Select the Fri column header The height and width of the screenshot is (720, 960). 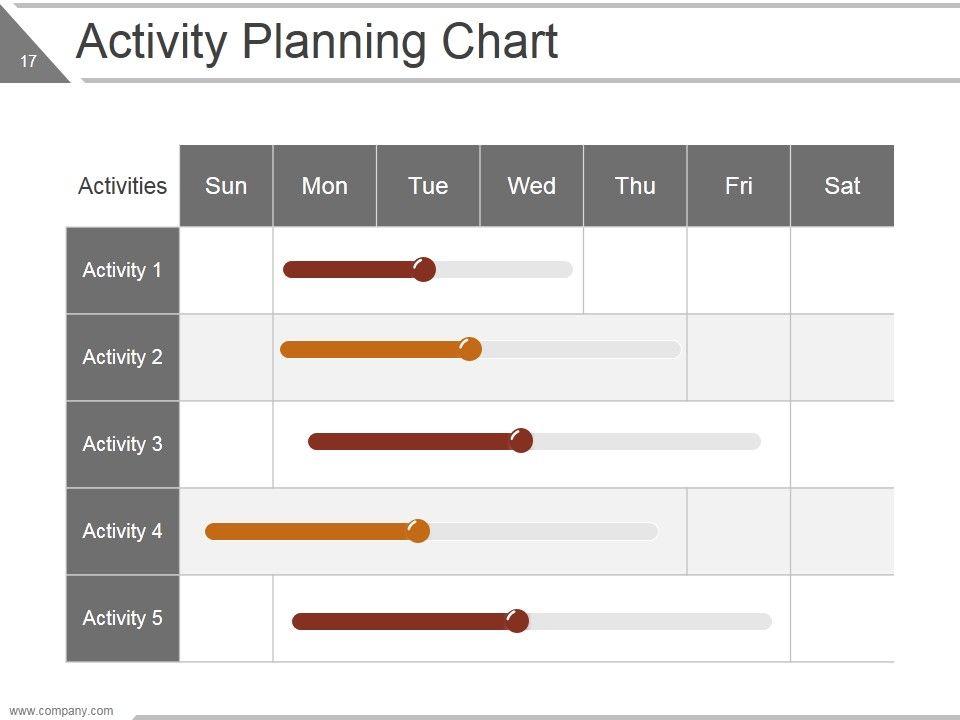pyautogui.click(x=739, y=186)
